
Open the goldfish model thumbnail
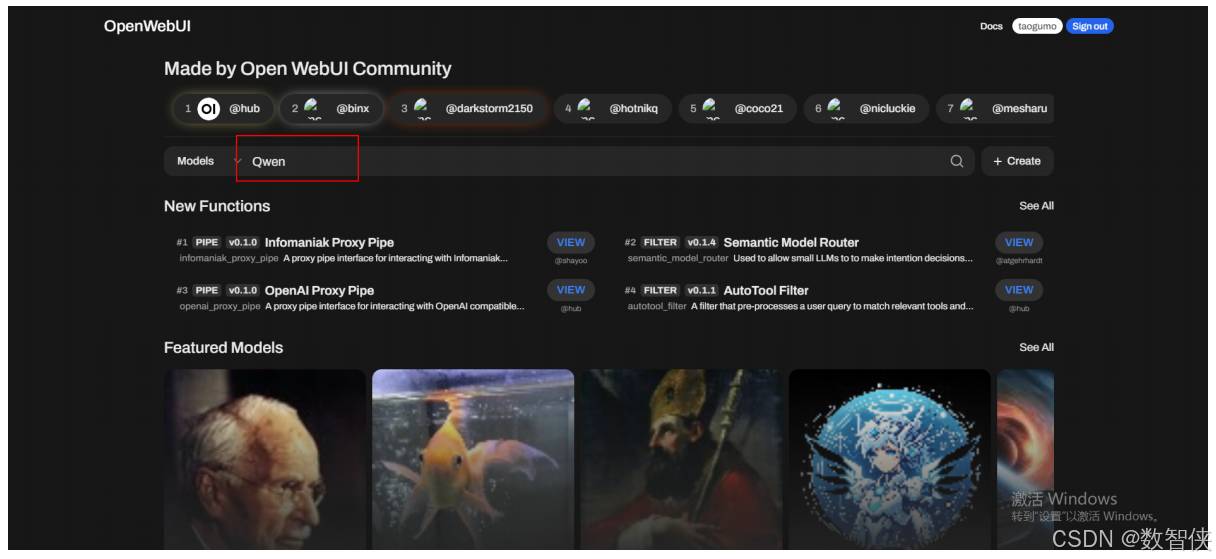point(473,459)
